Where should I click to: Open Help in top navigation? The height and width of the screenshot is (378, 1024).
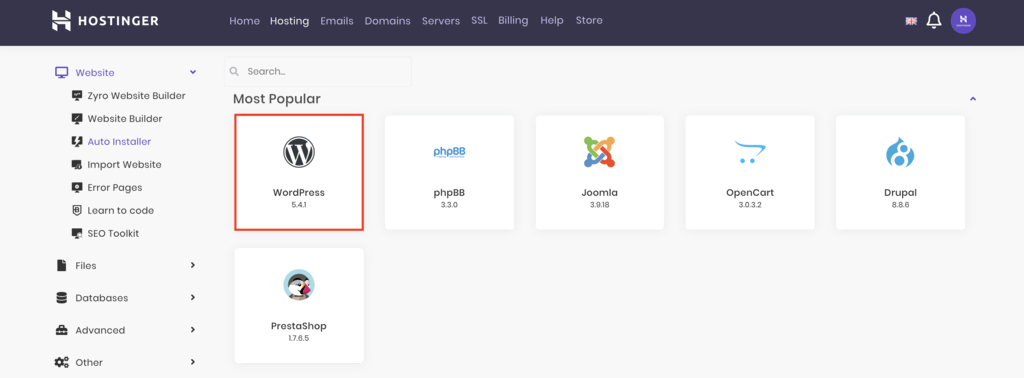pyautogui.click(x=552, y=21)
